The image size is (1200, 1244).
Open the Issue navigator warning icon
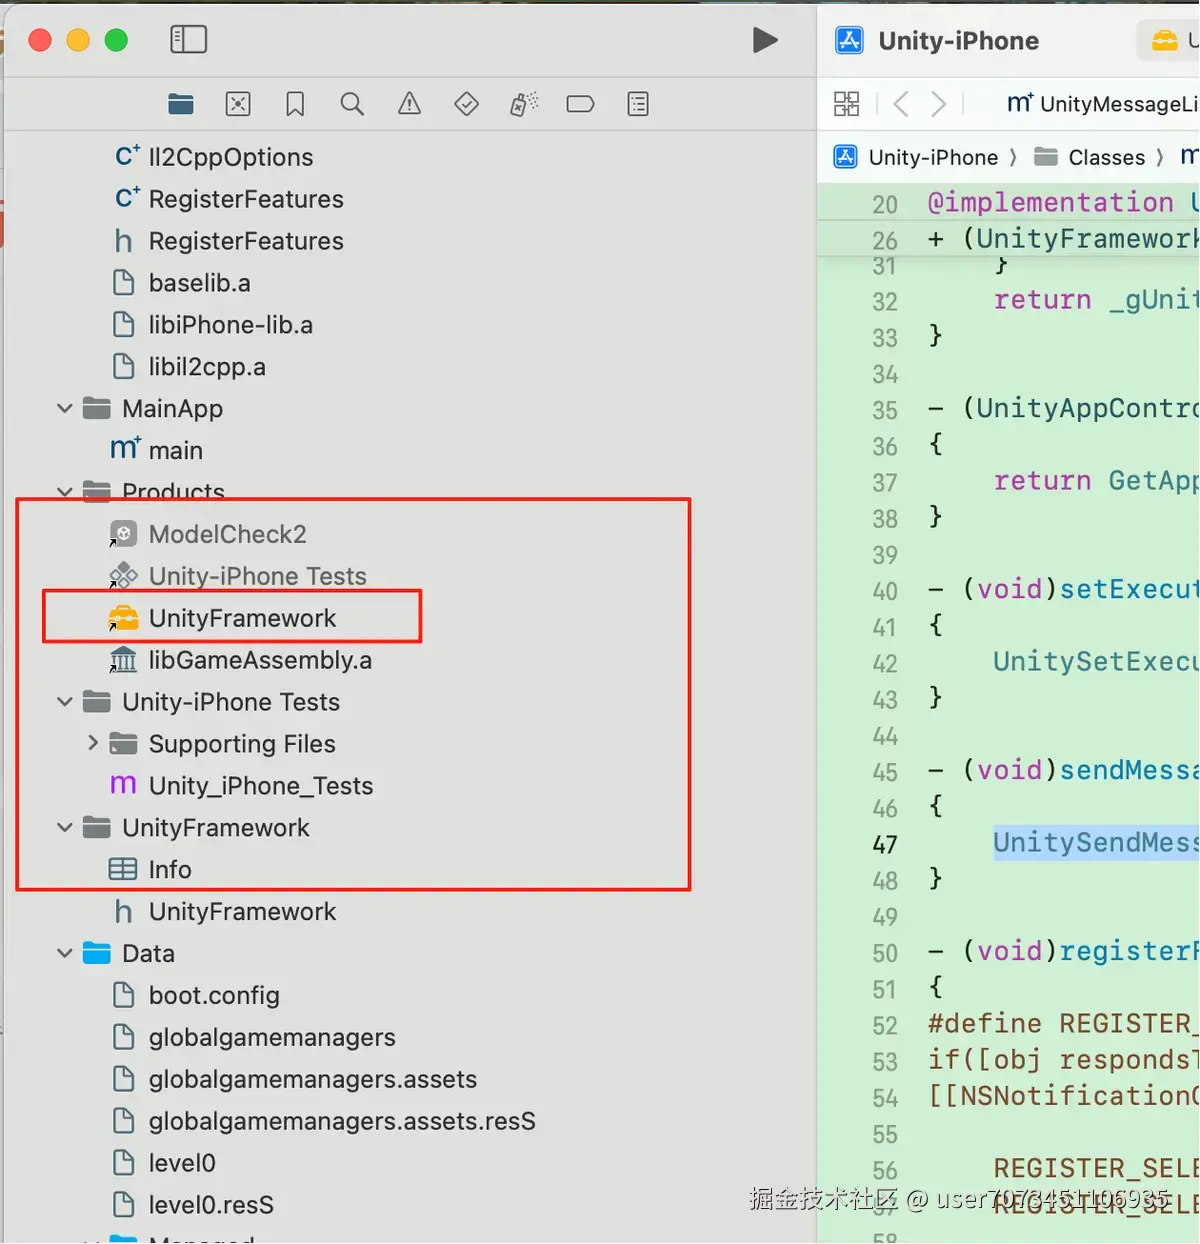[409, 104]
